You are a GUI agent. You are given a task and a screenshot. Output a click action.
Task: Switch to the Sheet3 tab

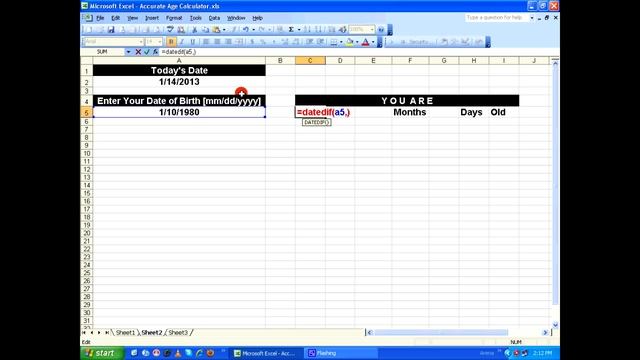coord(178,333)
